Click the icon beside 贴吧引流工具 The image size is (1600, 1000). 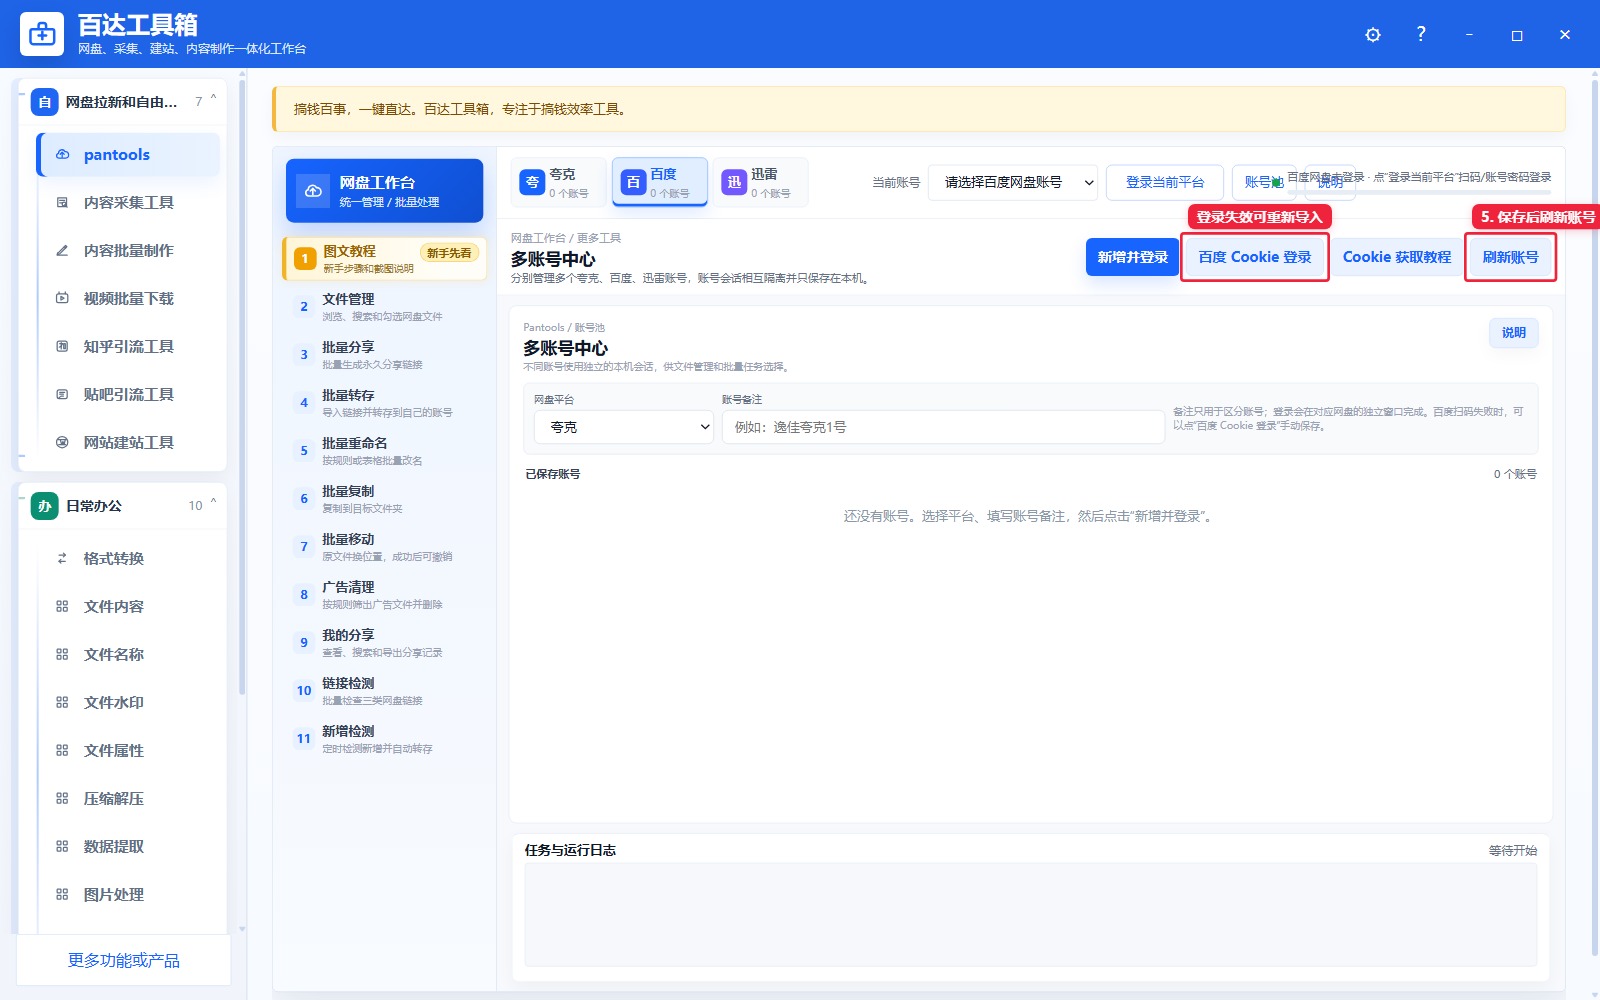coord(62,395)
